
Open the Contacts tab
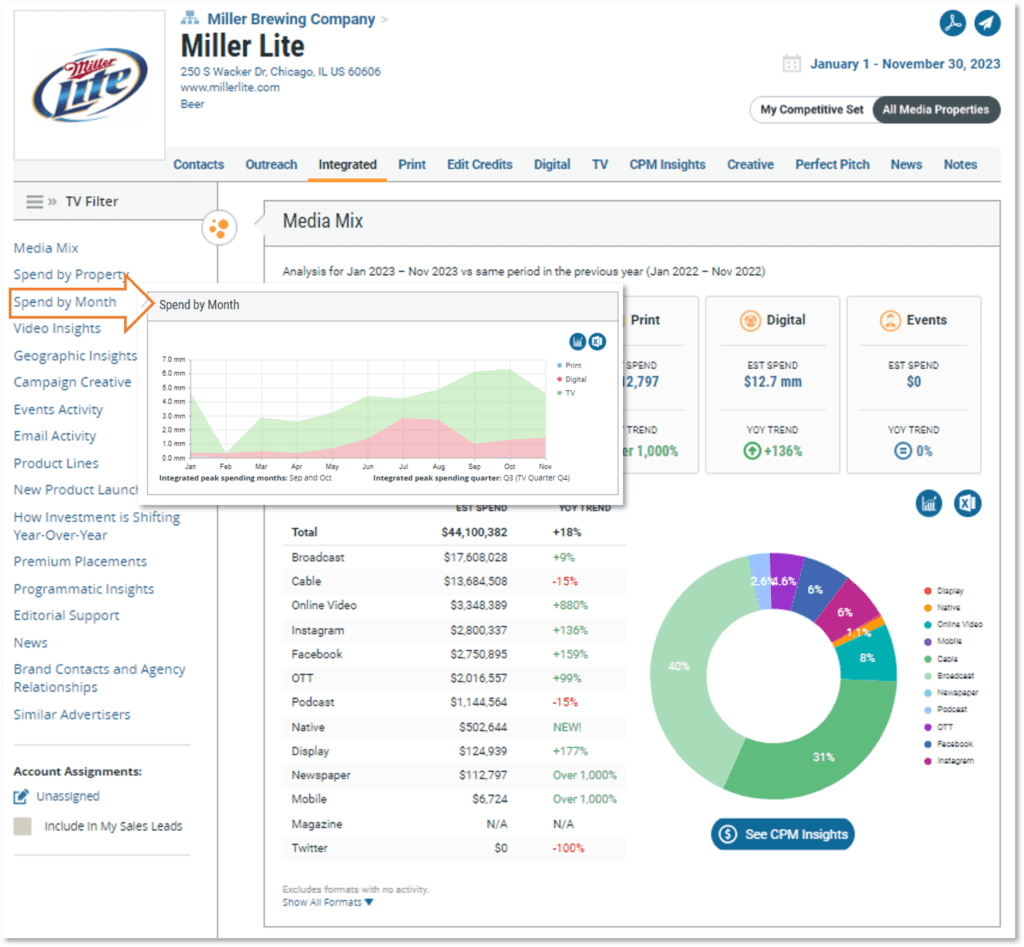(199, 165)
